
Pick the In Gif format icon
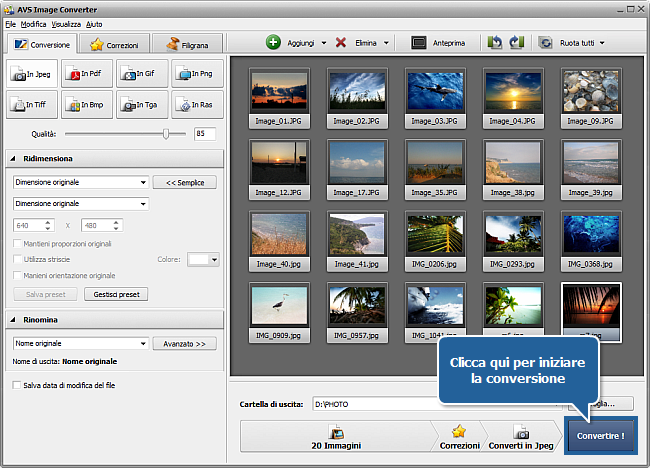point(142,73)
